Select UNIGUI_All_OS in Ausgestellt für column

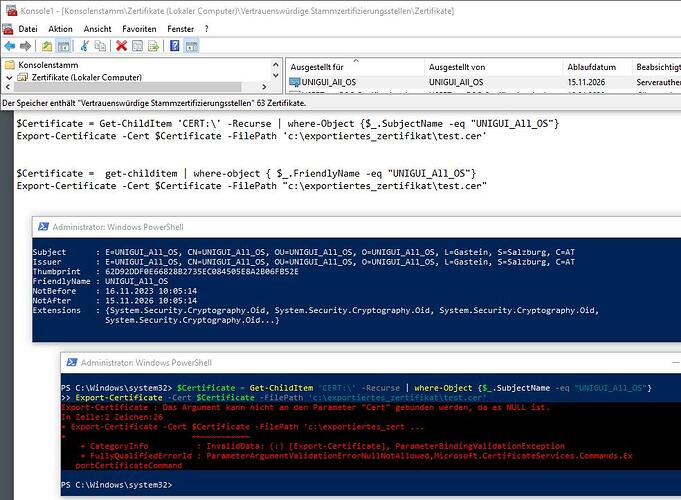328,82
